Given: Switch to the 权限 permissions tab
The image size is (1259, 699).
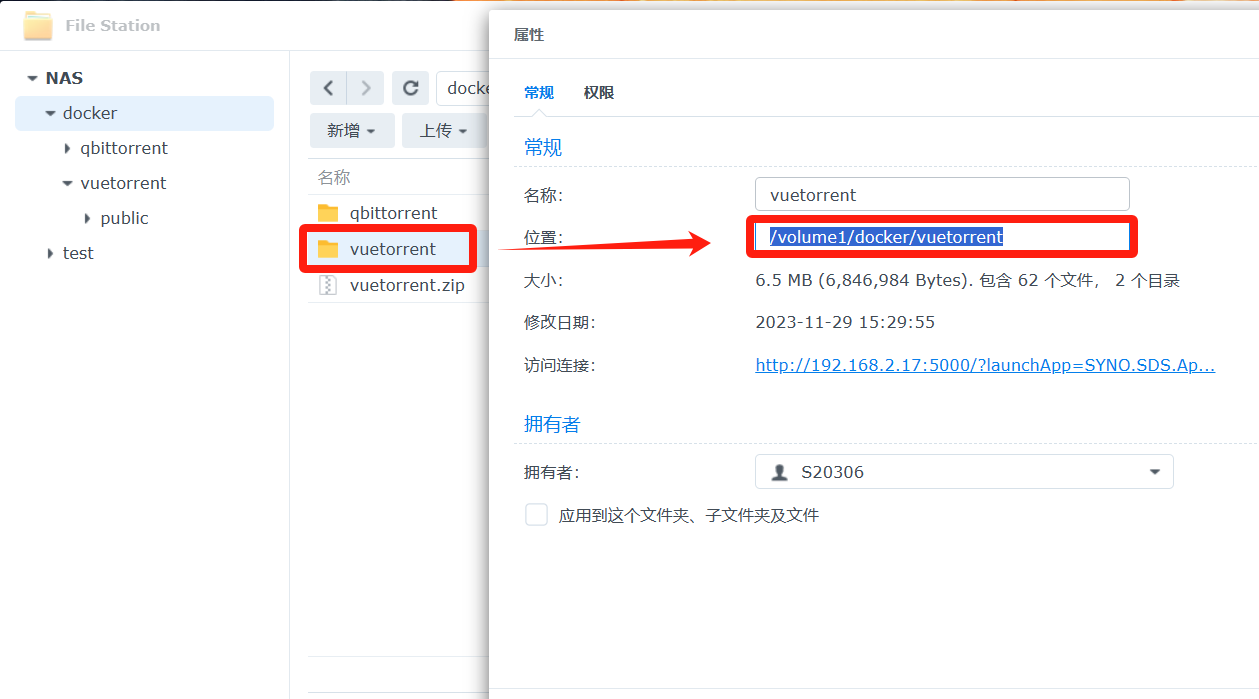Looking at the screenshot, I should pyautogui.click(x=598, y=92).
